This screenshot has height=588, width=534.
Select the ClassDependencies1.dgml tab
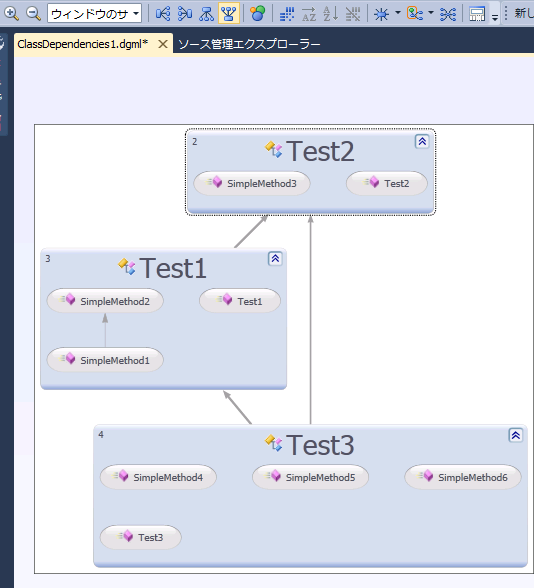click(82, 44)
